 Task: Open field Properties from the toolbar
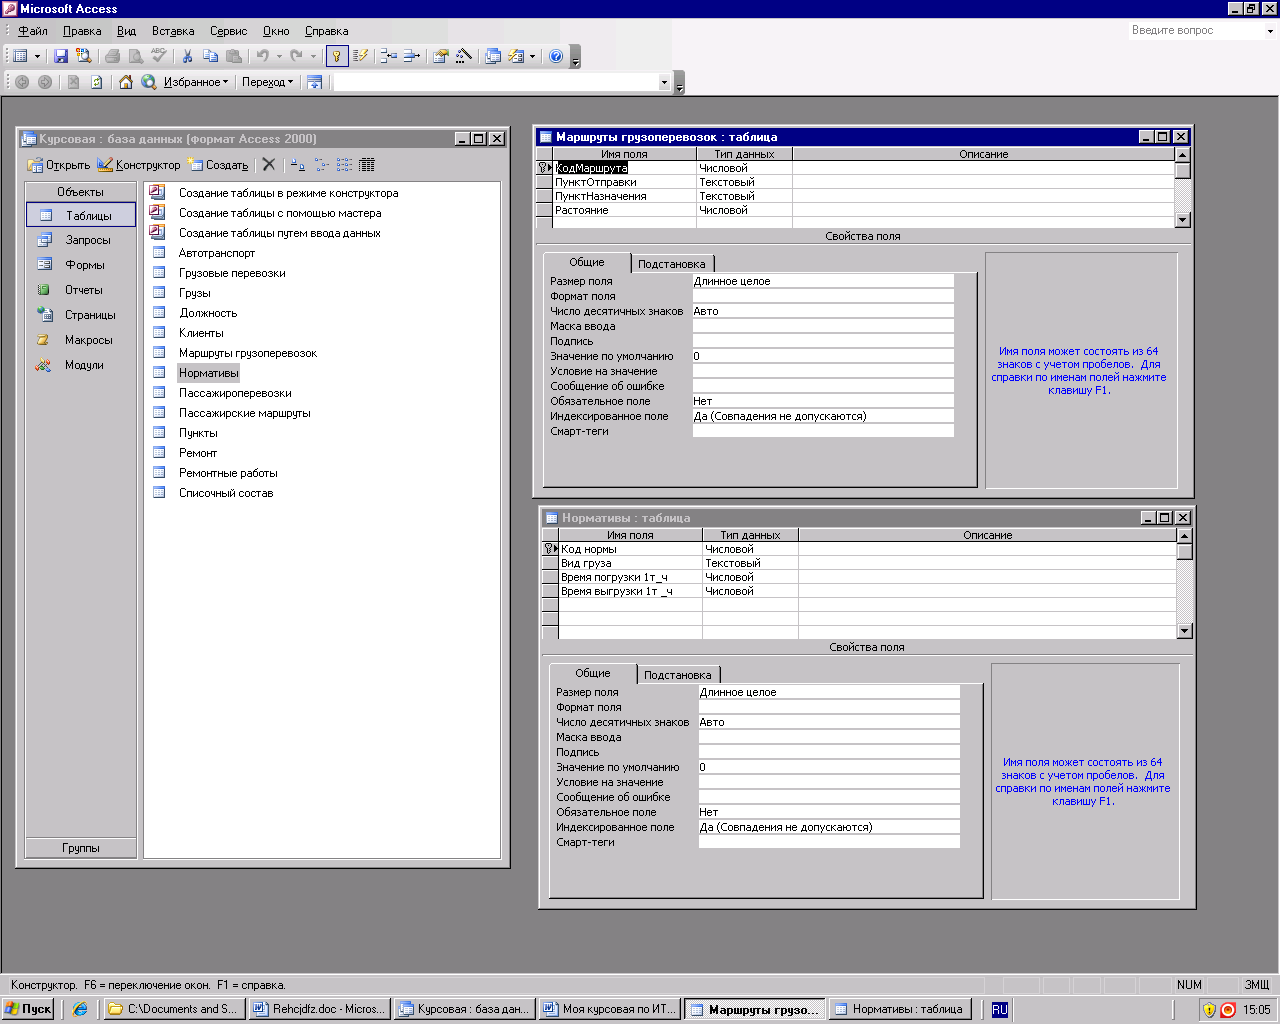[440, 57]
